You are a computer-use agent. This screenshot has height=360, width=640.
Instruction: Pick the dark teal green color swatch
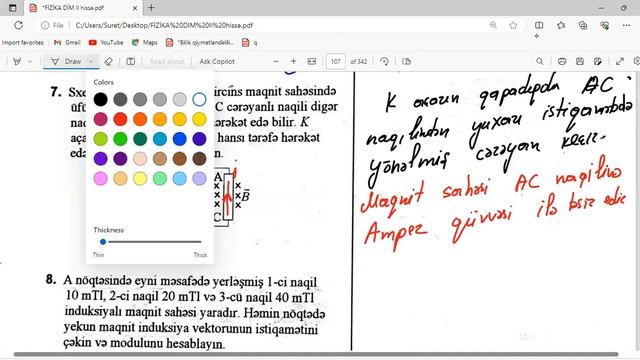click(x=140, y=139)
